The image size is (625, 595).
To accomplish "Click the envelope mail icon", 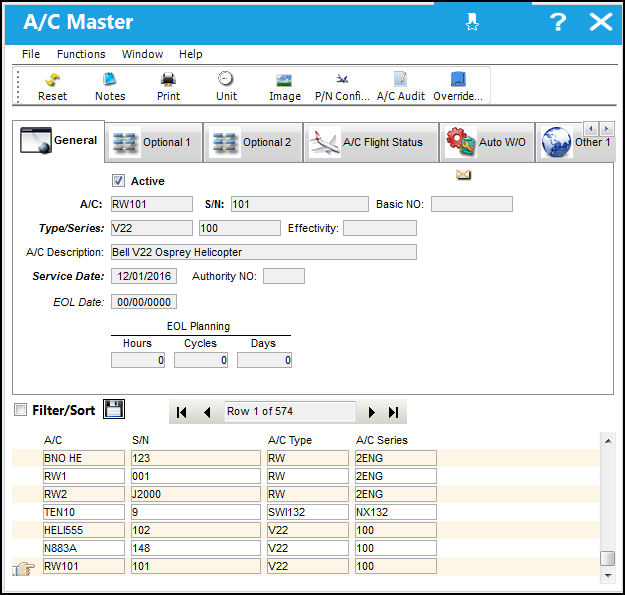I will coord(463,175).
